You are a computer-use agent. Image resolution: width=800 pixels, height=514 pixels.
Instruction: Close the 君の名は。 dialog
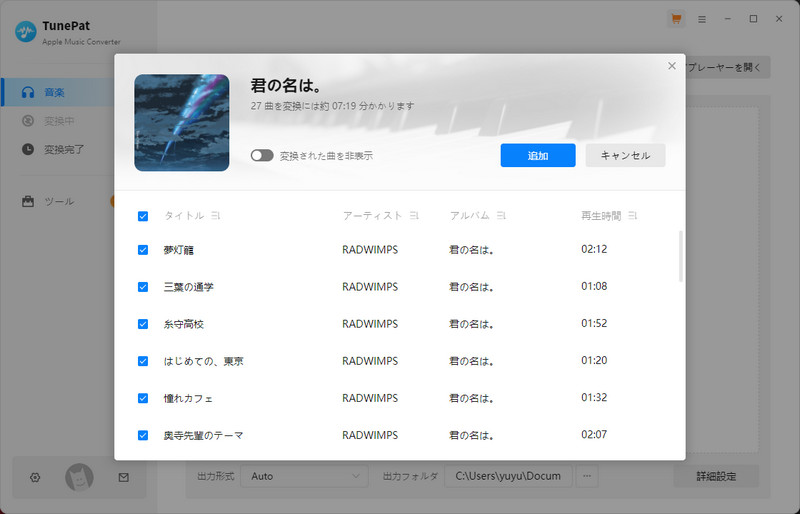click(672, 66)
